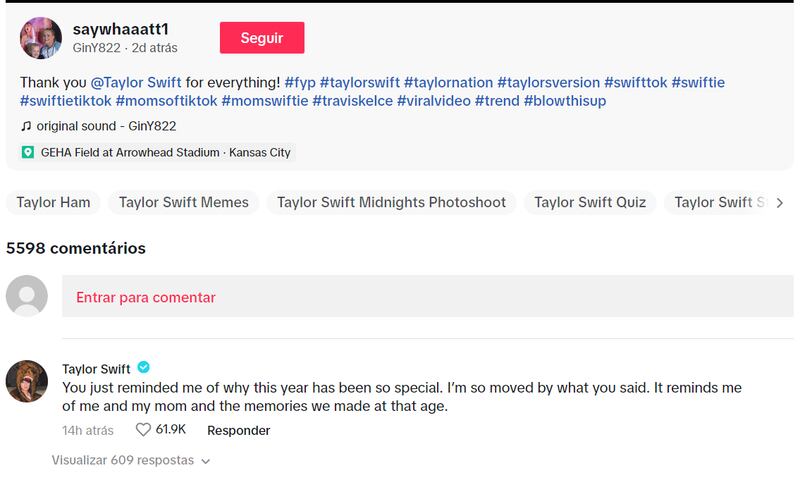Screen dimensions: 800x480
Task: Open the GEHA Field at Arrowhead Stadium location
Action: point(156,153)
